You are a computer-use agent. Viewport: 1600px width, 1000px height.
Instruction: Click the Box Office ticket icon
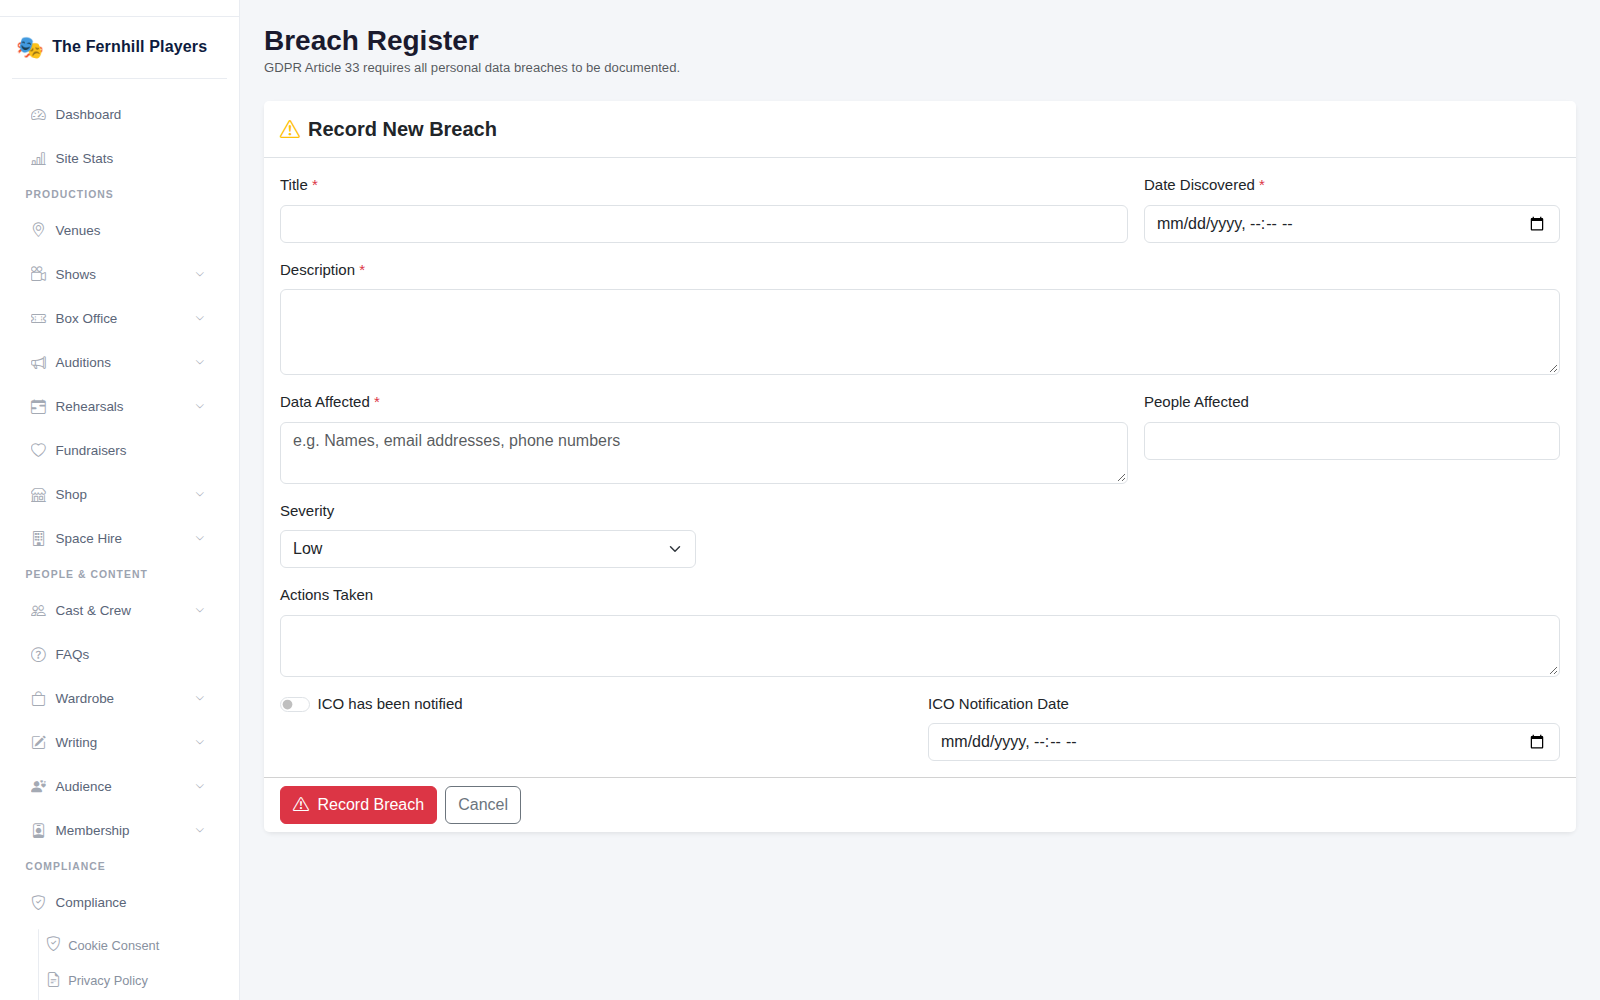38,319
